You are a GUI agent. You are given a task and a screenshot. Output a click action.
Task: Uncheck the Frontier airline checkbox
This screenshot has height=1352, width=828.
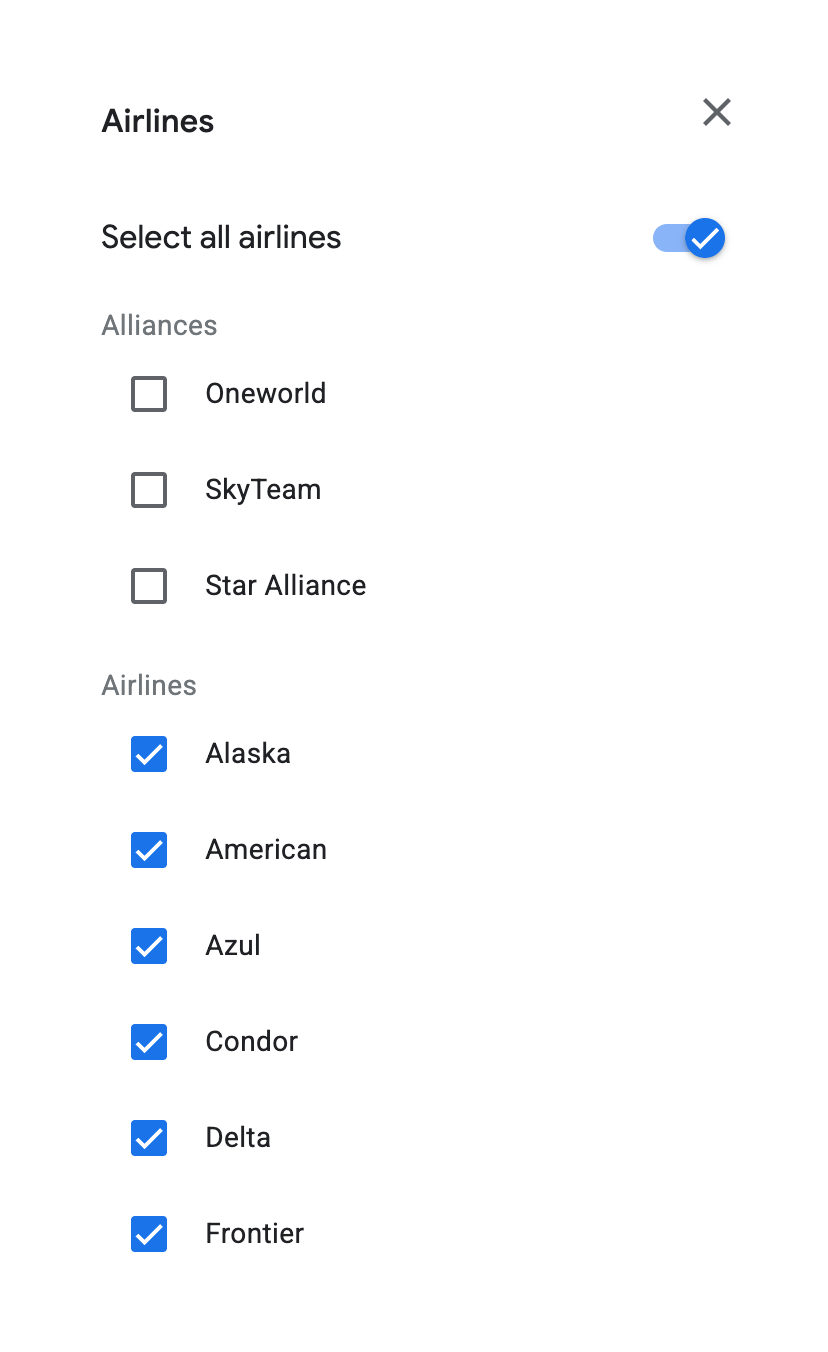(x=149, y=1234)
